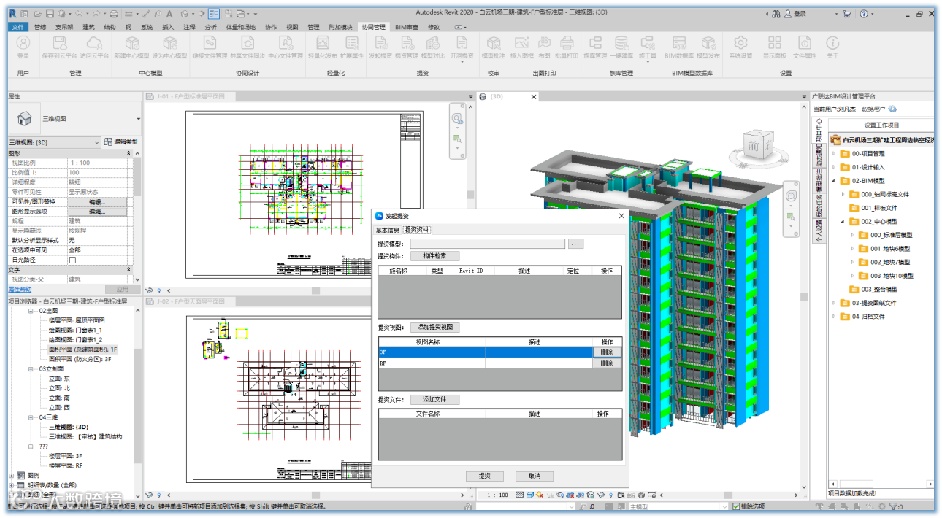This screenshot has height=518, width=942.
Task: Switch to the 基本信息 tab in the dialog
Action: click(387, 229)
